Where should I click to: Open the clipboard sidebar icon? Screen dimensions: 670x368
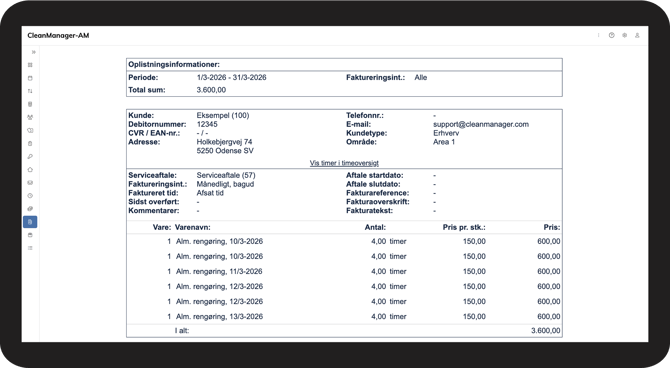coord(30,144)
